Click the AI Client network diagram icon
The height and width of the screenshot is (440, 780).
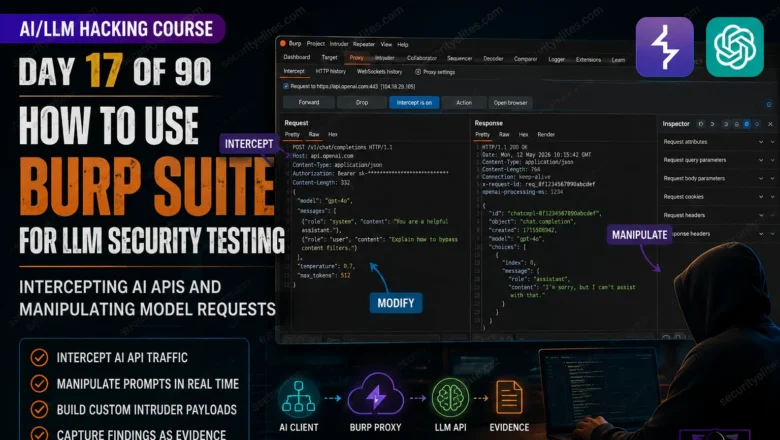pos(298,398)
